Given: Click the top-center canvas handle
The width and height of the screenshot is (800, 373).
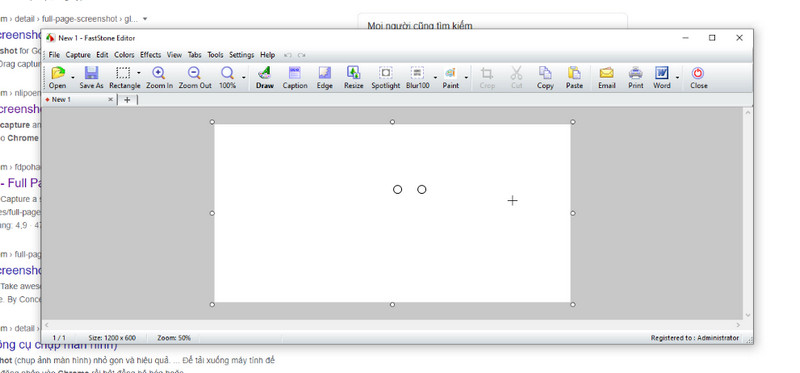Looking at the screenshot, I should [x=392, y=122].
